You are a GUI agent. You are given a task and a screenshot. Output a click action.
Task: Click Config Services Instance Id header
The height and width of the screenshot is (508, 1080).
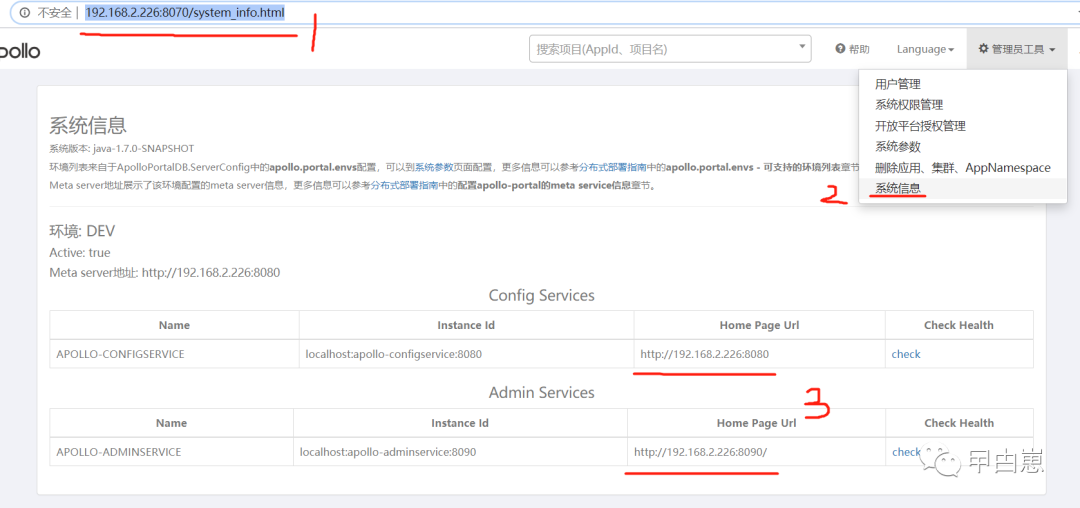(x=466, y=325)
